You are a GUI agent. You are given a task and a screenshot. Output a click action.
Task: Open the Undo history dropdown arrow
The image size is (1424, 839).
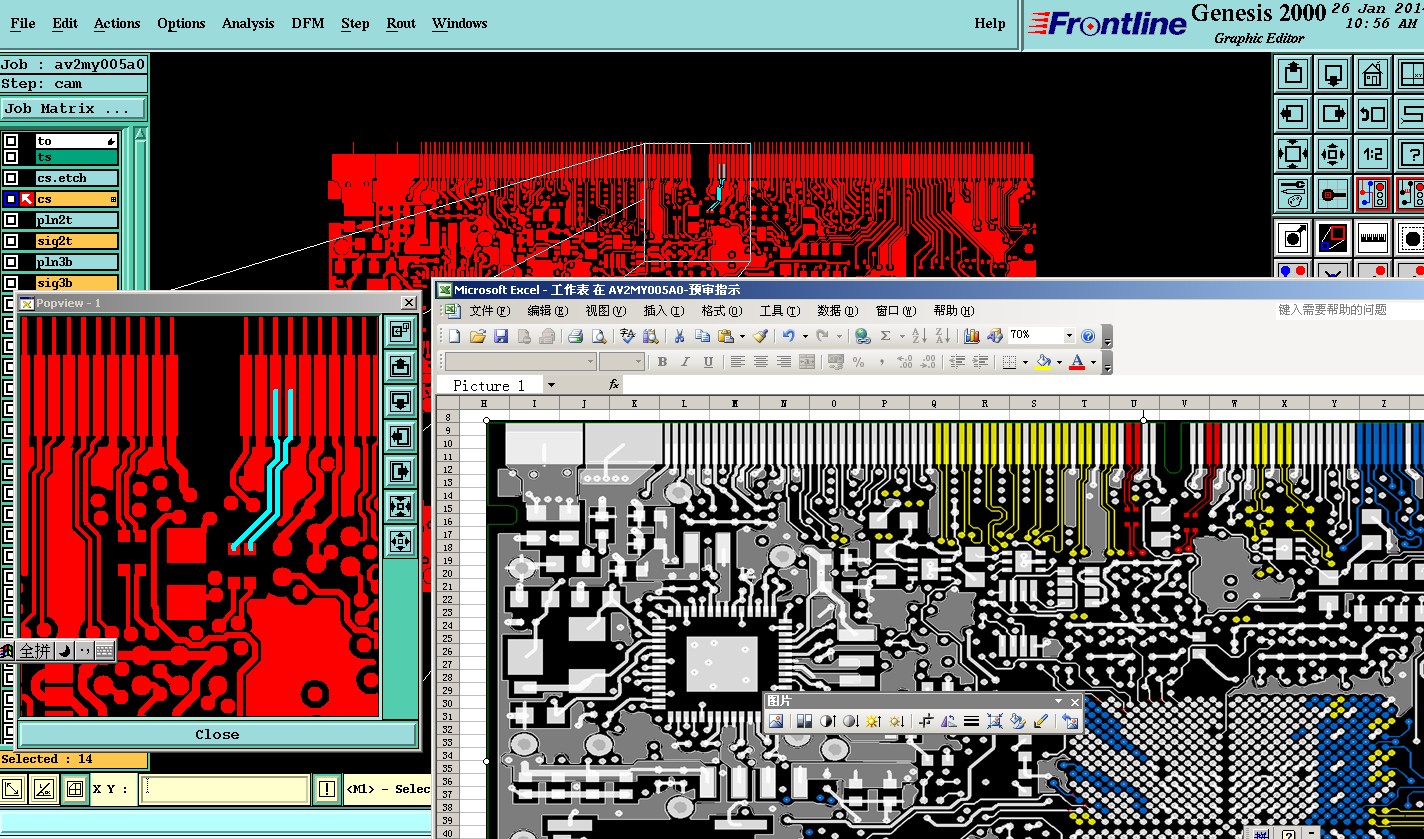pyautogui.click(x=805, y=336)
